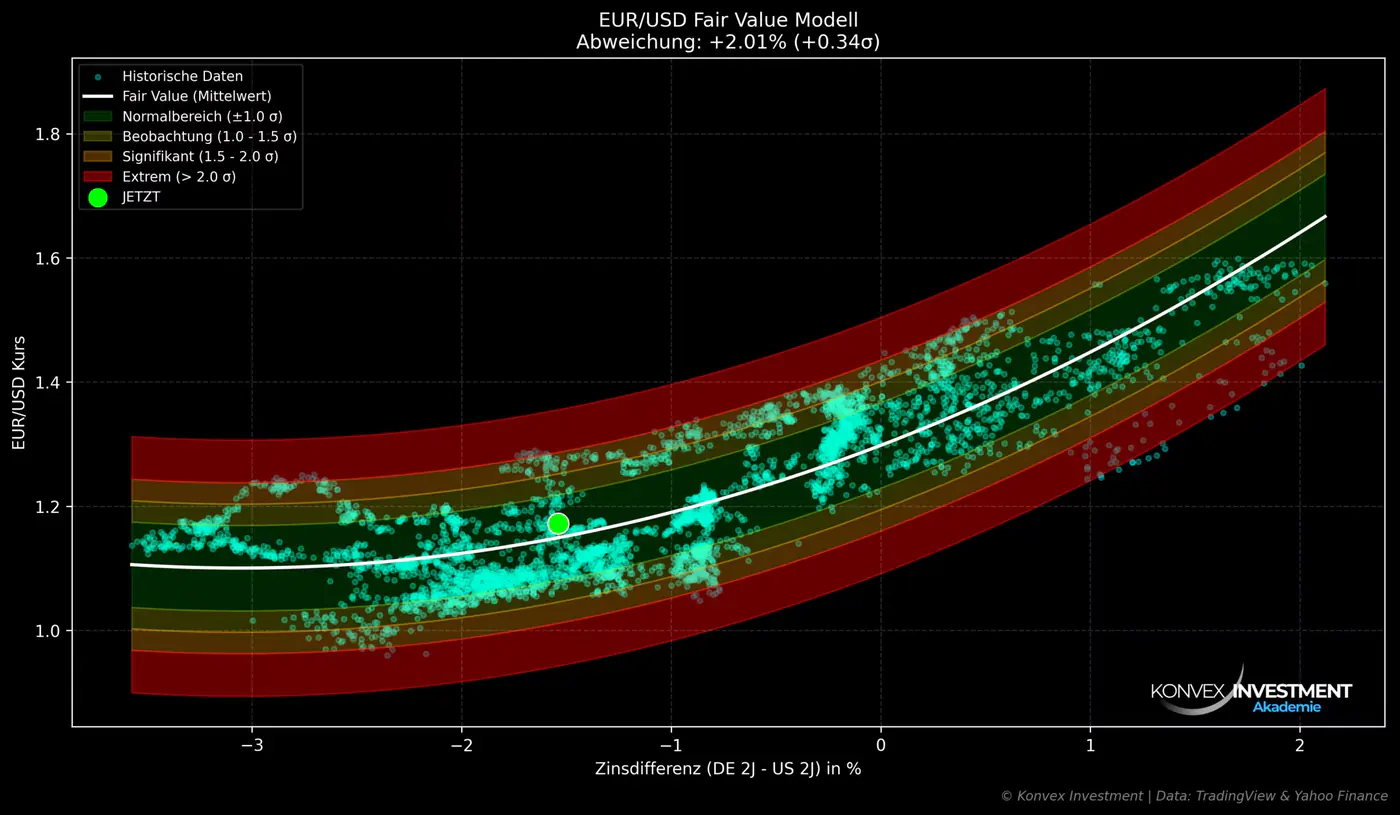Click 'Historische Daten' legend label
The height and width of the screenshot is (815, 1400).
[183, 76]
